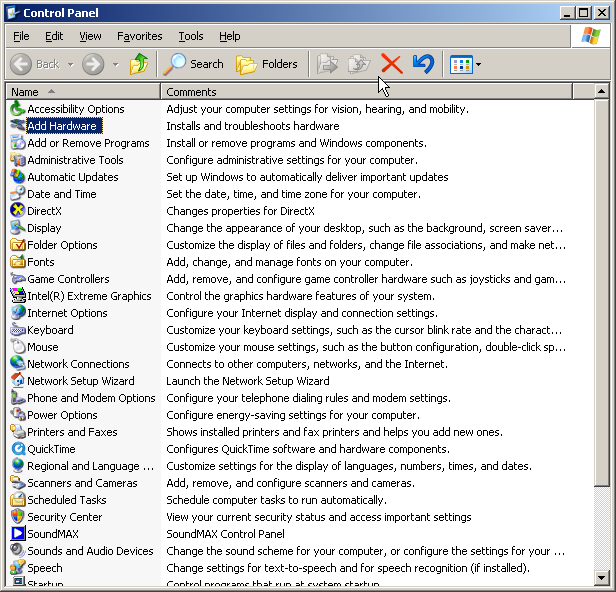Screen dimensions: 616x592
Task: Select the Network Setup Wizard icon
Action: click(x=17, y=381)
